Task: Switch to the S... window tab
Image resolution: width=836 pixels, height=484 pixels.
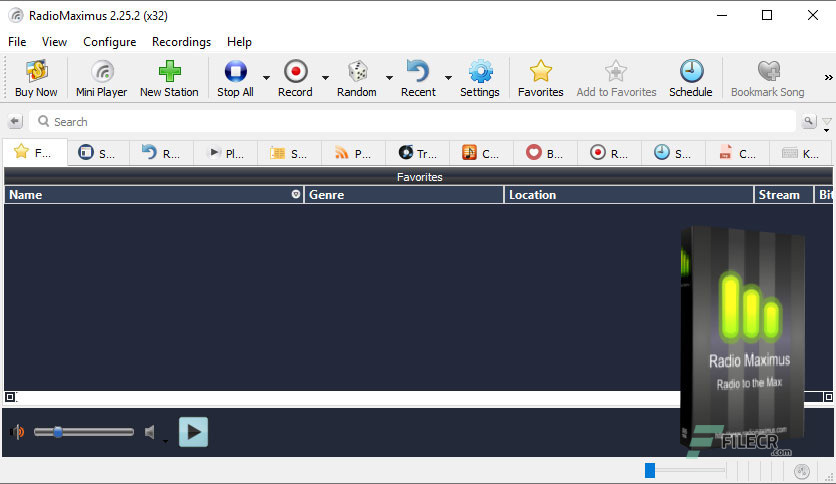Action: click(98, 154)
